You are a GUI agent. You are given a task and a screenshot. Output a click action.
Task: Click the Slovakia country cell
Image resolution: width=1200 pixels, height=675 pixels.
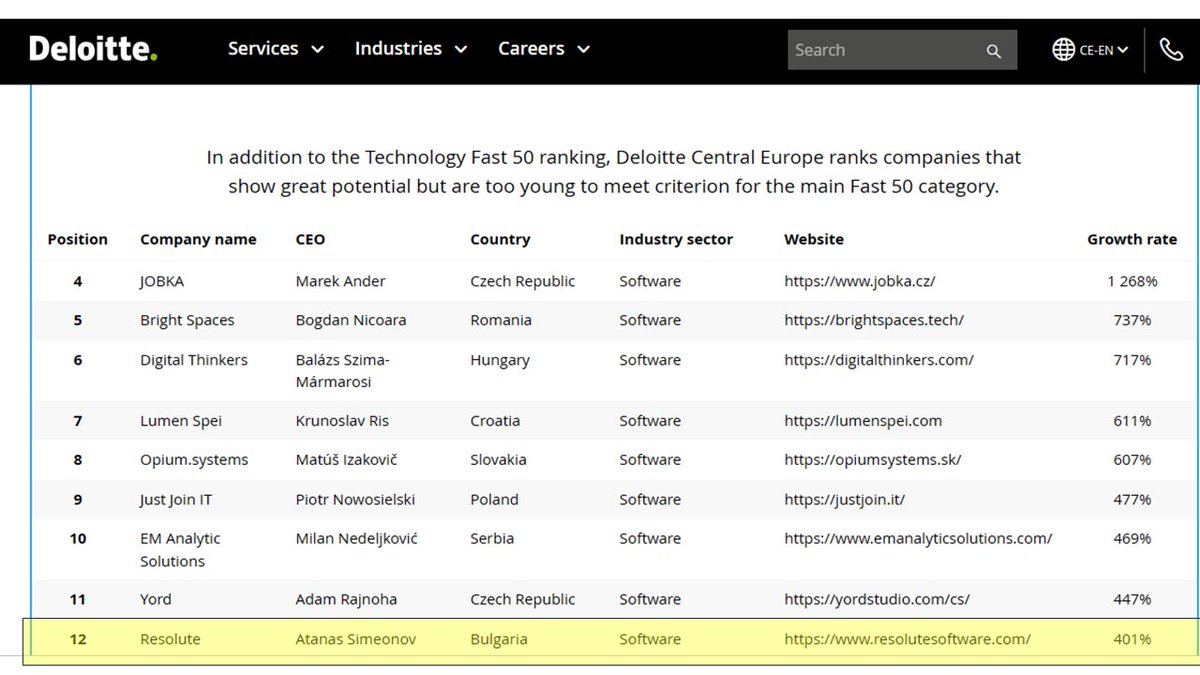(x=500, y=460)
